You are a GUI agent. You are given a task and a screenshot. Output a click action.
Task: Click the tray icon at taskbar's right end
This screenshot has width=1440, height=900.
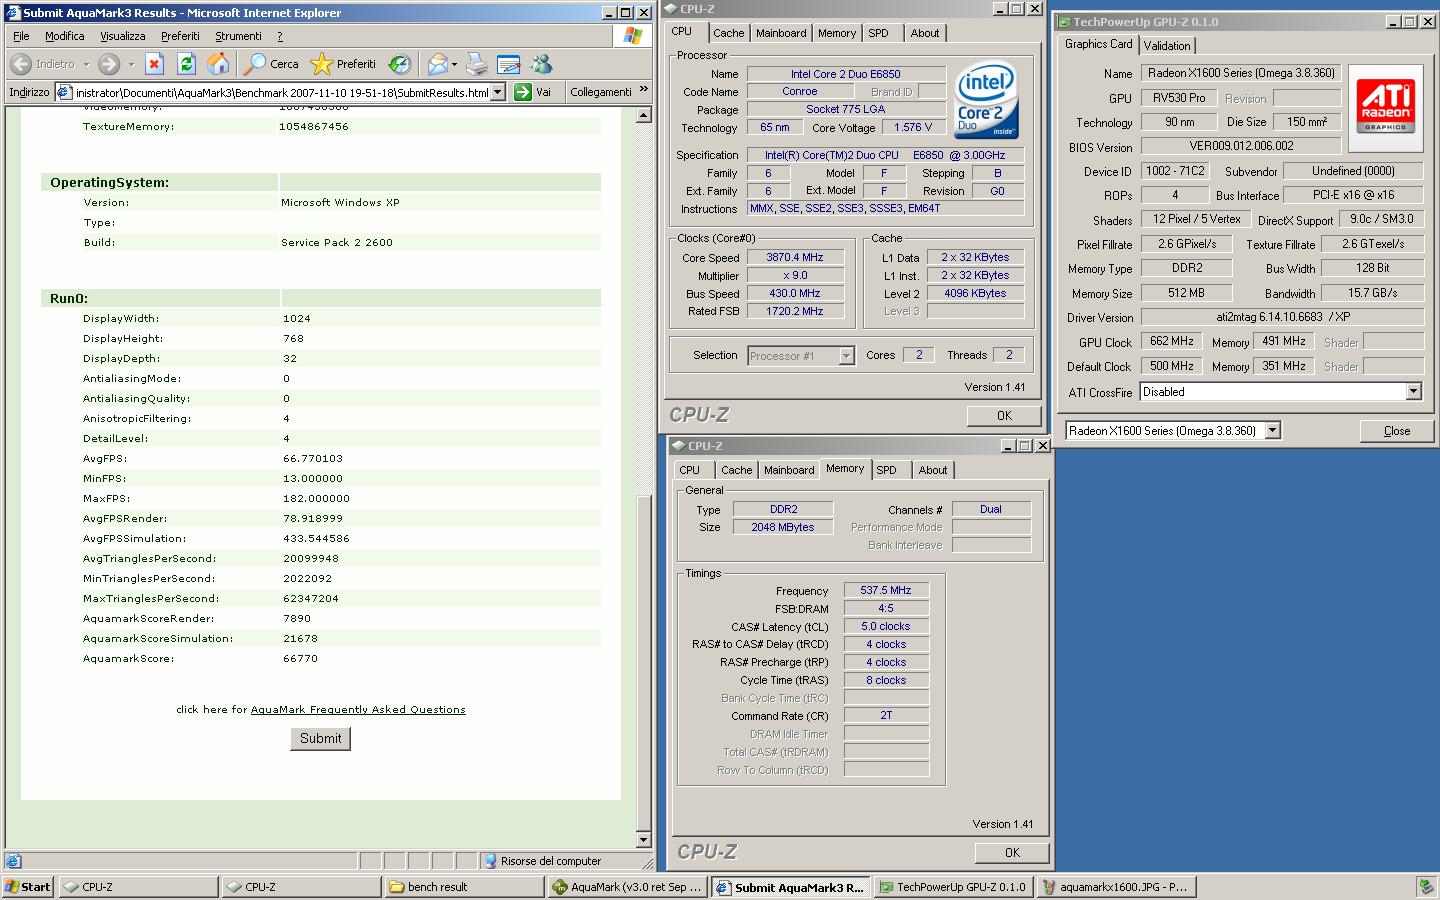pos(1425,886)
